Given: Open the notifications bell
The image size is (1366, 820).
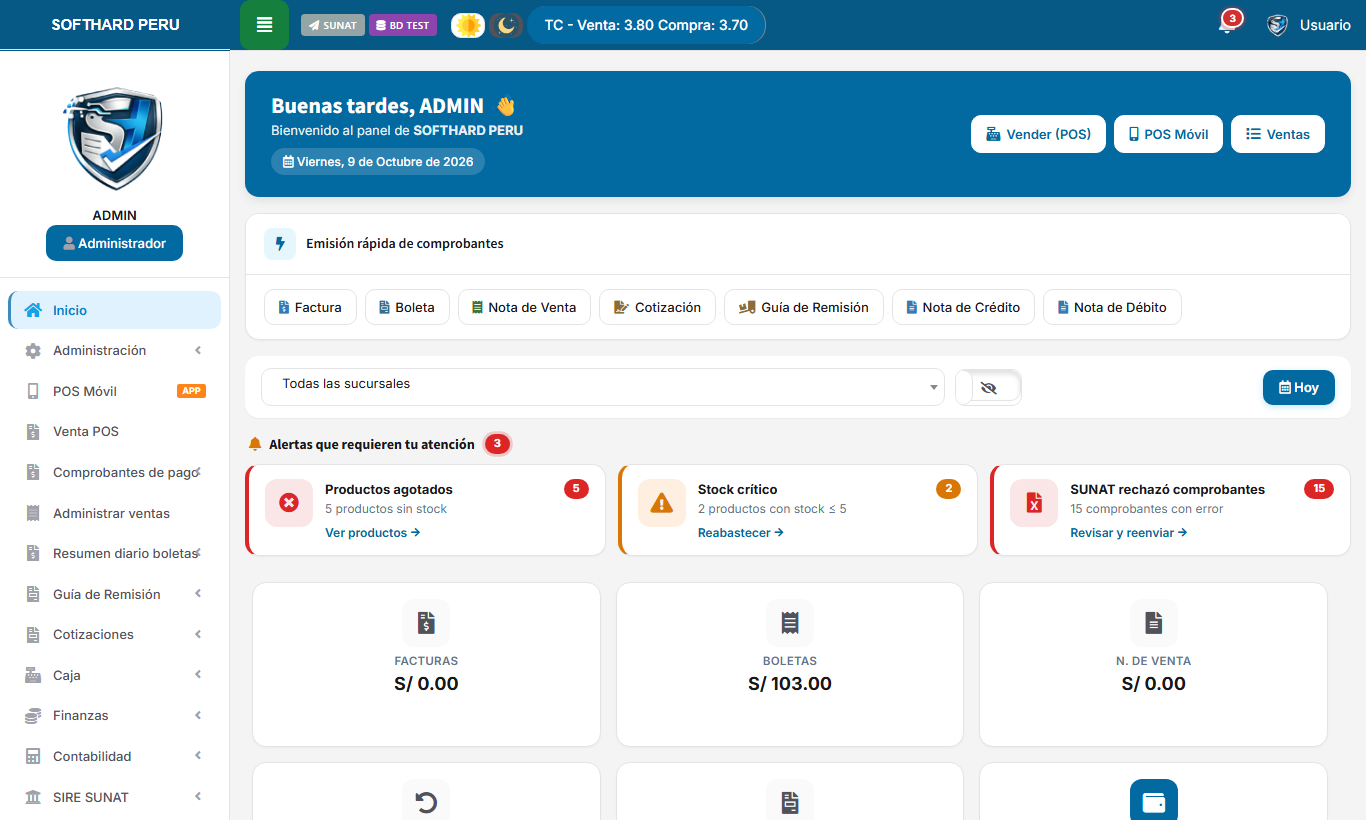Looking at the screenshot, I should tap(1227, 24).
